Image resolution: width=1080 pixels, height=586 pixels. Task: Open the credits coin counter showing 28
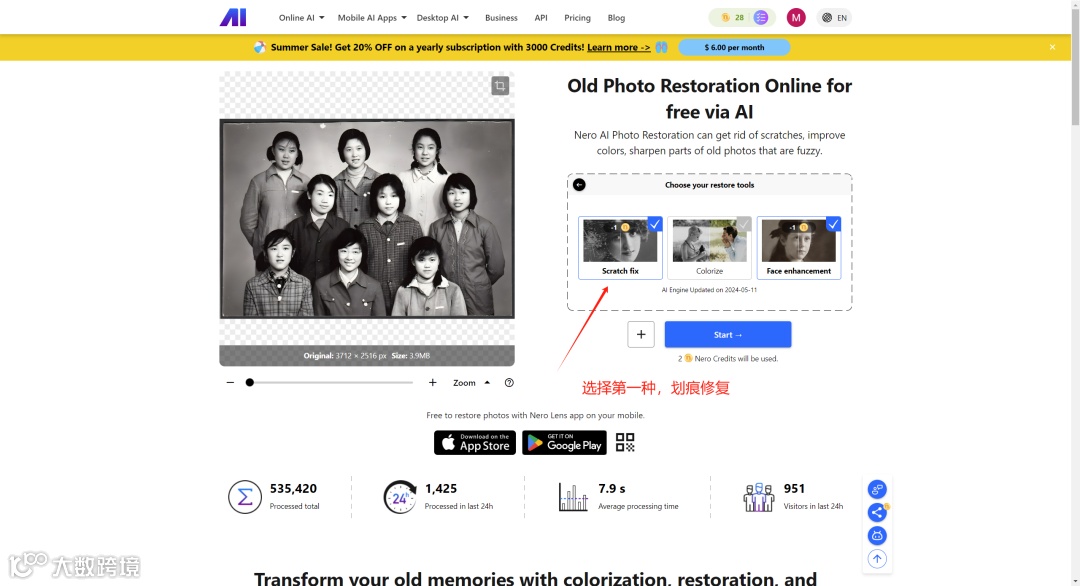[732, 17]
